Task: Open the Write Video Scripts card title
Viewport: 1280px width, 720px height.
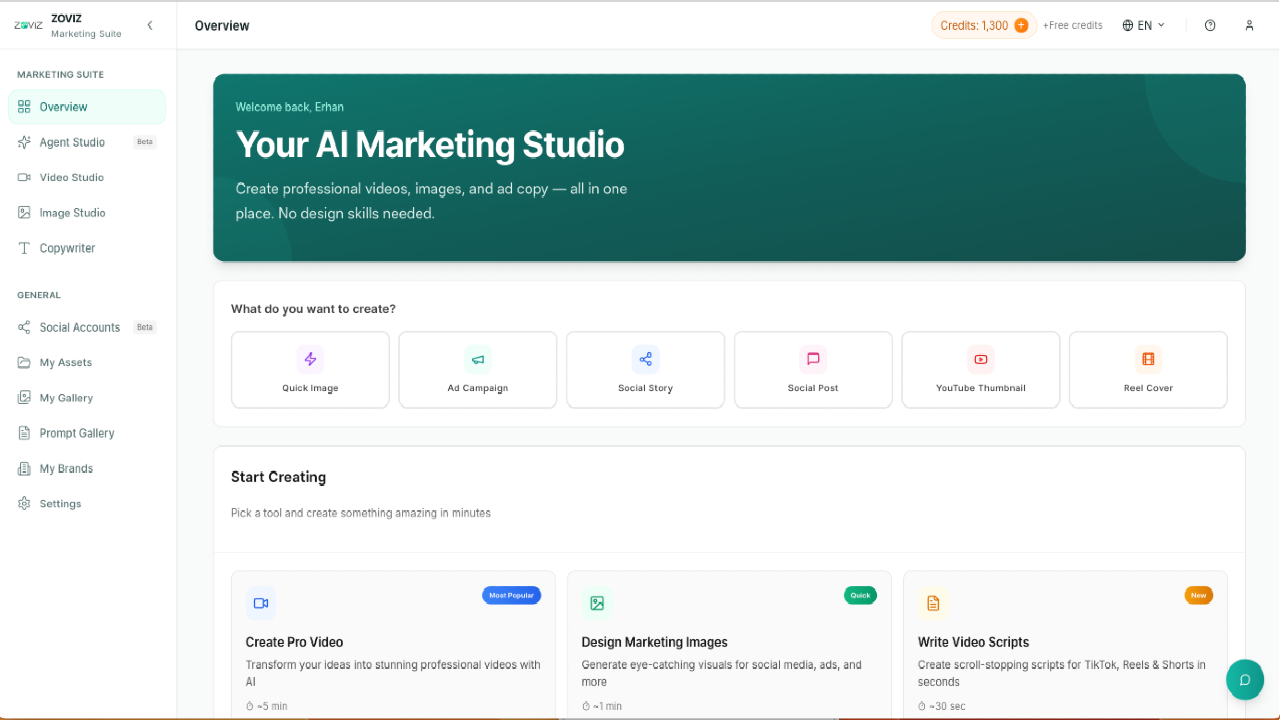Action: pyautogui.click(x=973, y=642)
